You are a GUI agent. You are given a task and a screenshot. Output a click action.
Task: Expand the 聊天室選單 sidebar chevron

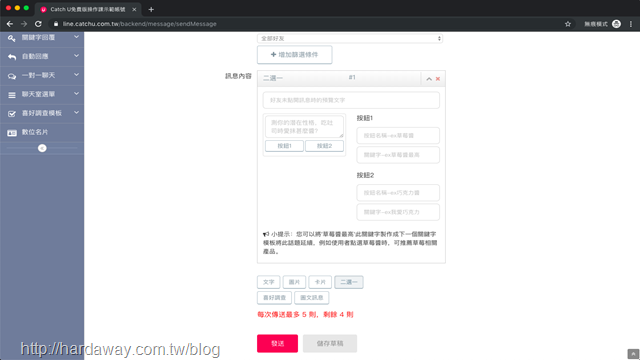[x=76, y=93]
